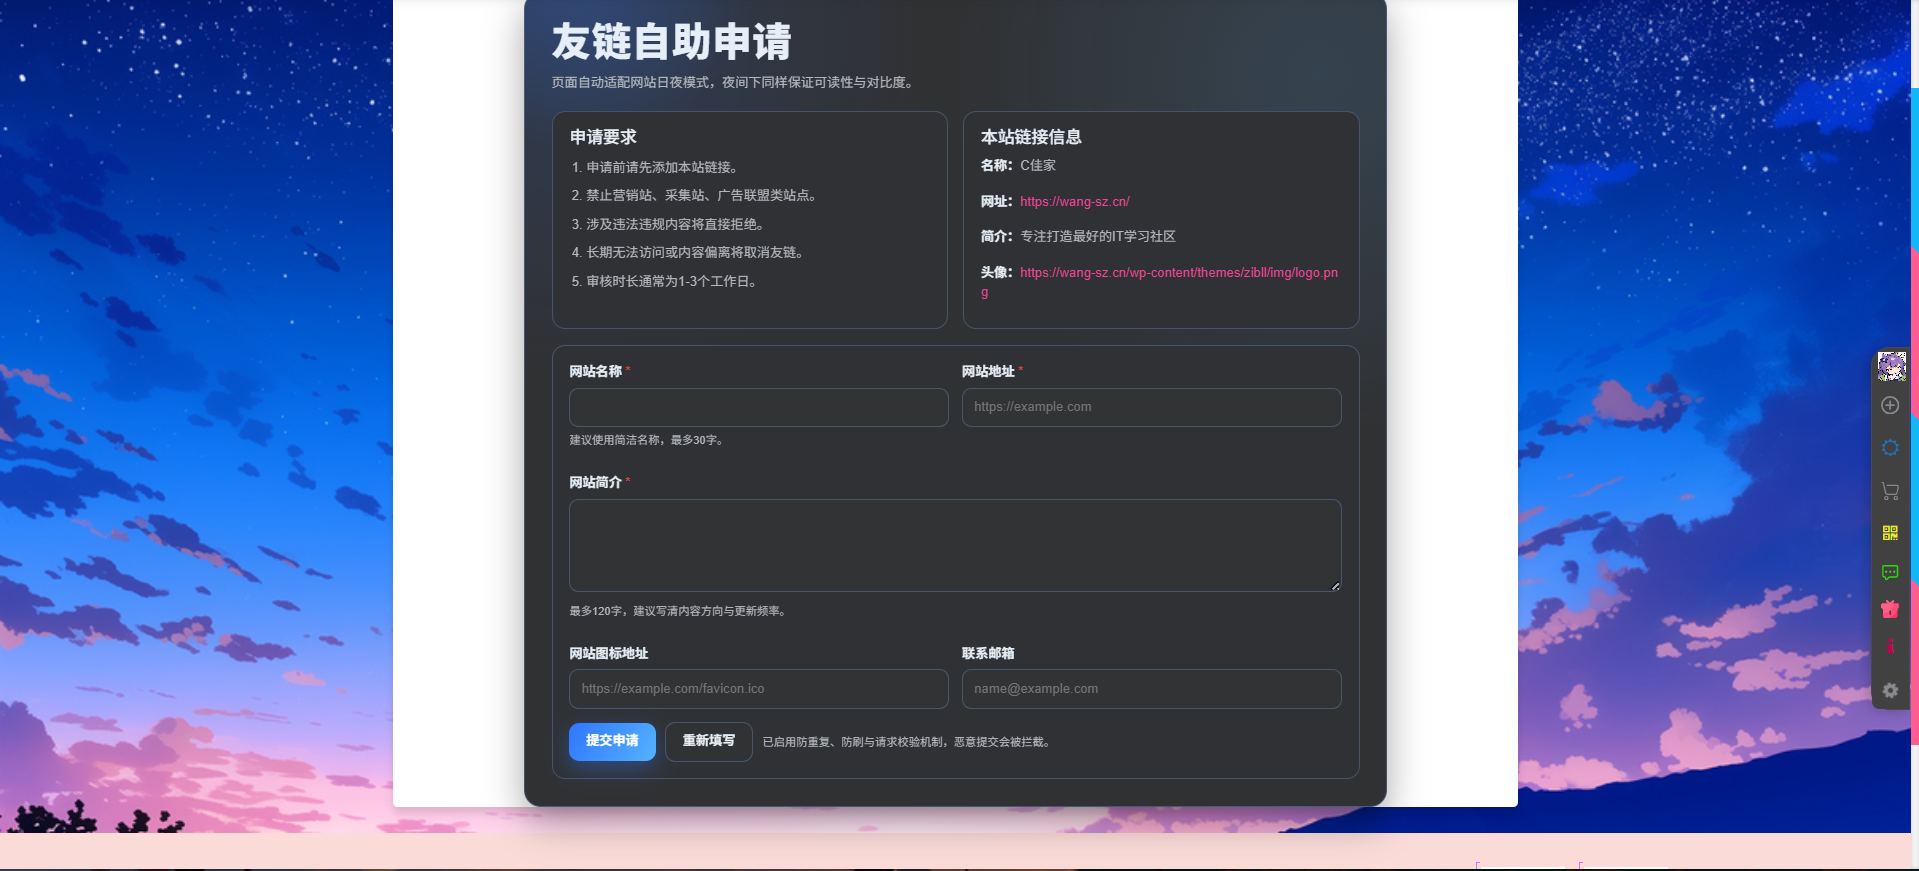Grab the textarea resize handle corner

(x=1335, y=586)
